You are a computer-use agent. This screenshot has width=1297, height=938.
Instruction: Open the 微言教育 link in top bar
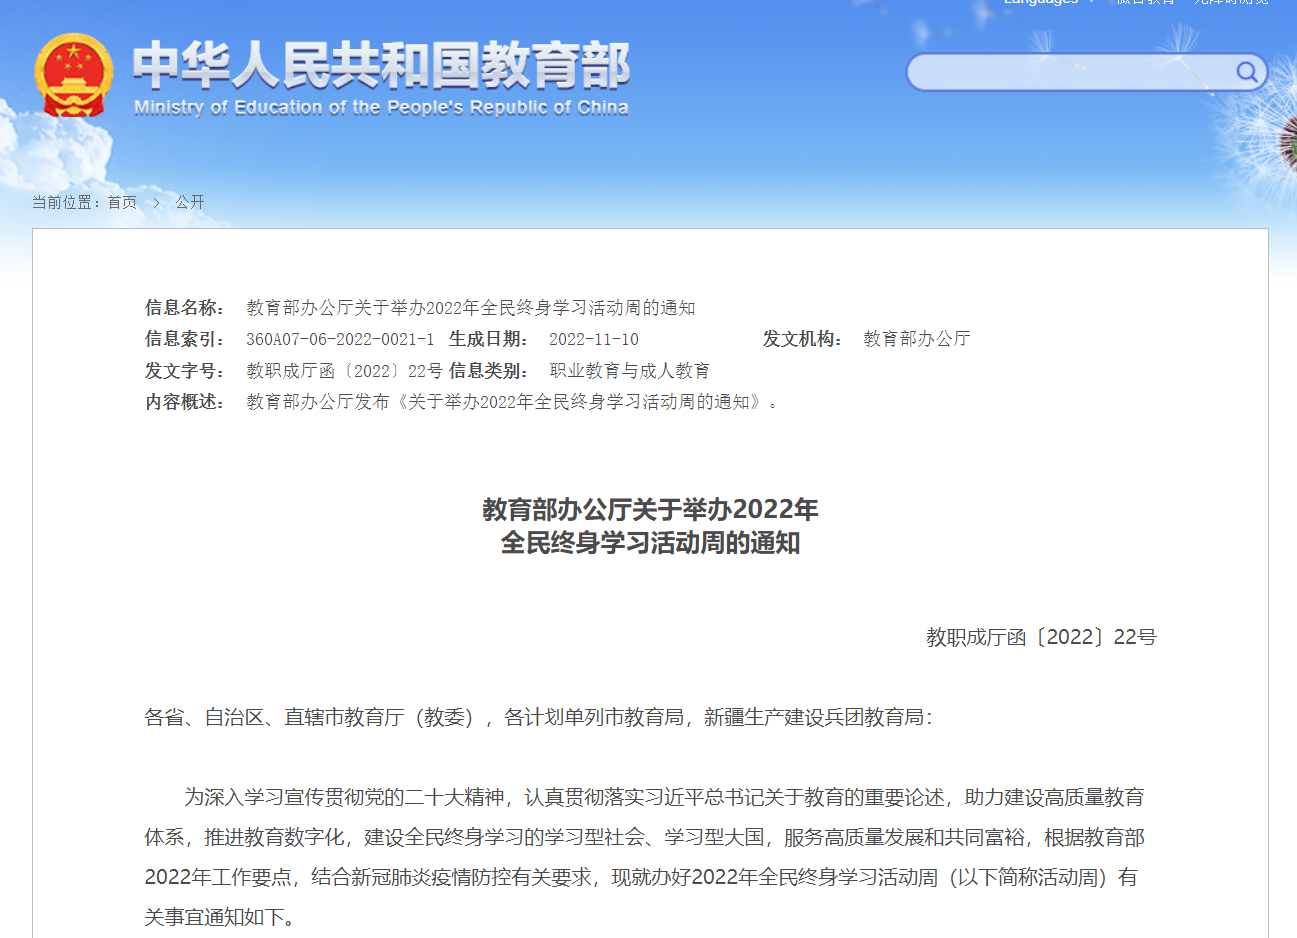point(1145,3)
